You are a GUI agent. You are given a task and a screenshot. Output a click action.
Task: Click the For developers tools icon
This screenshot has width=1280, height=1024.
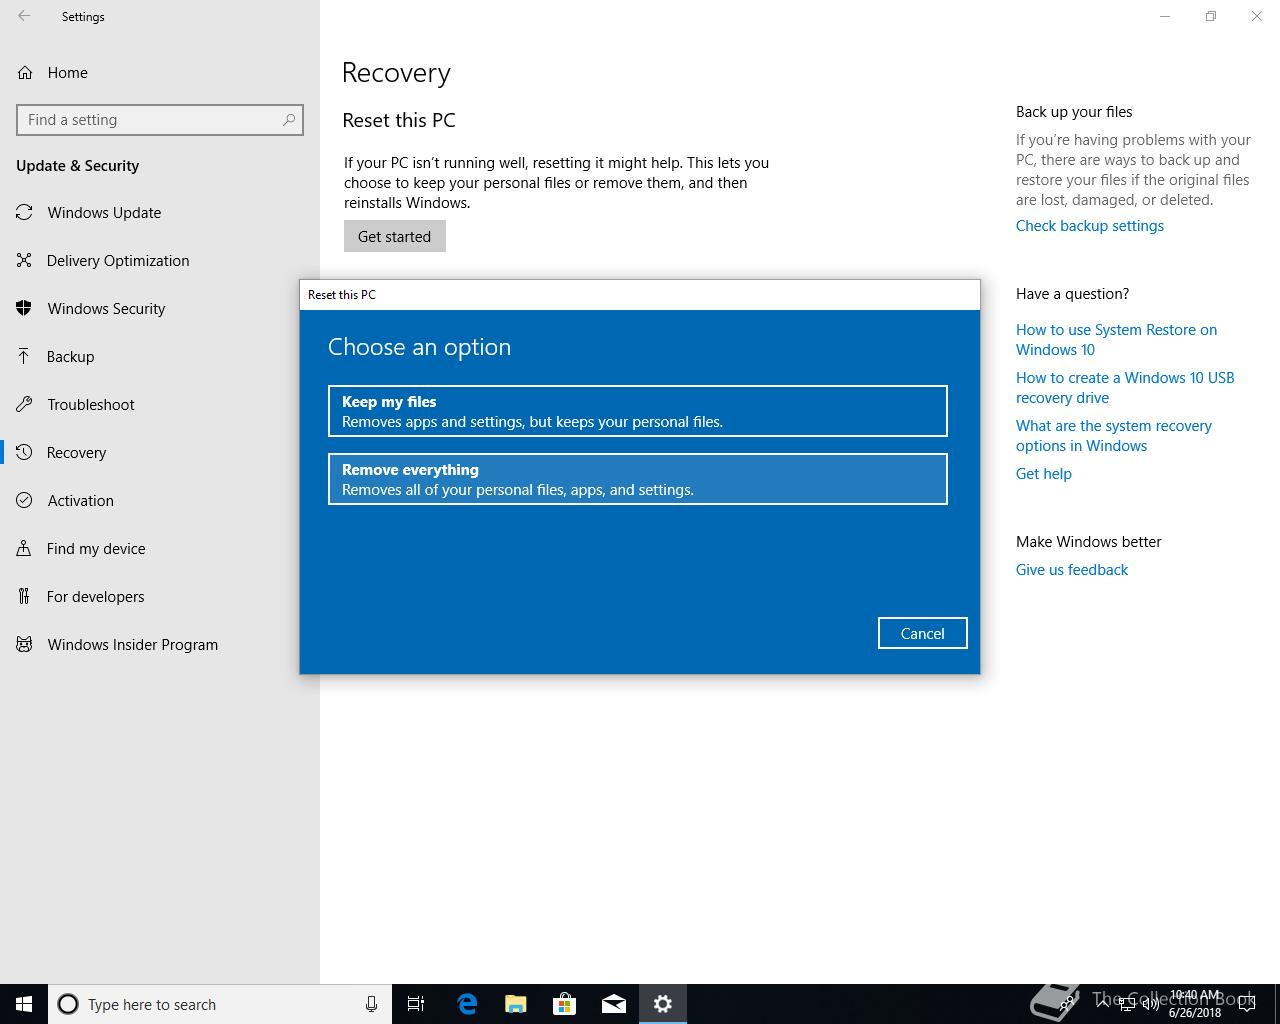coord(24,596)
